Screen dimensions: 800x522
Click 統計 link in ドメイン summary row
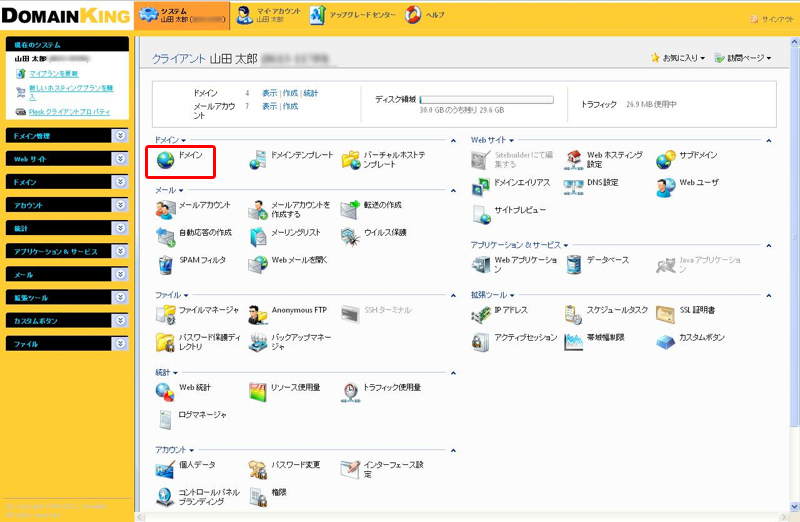tap(311, 93)
